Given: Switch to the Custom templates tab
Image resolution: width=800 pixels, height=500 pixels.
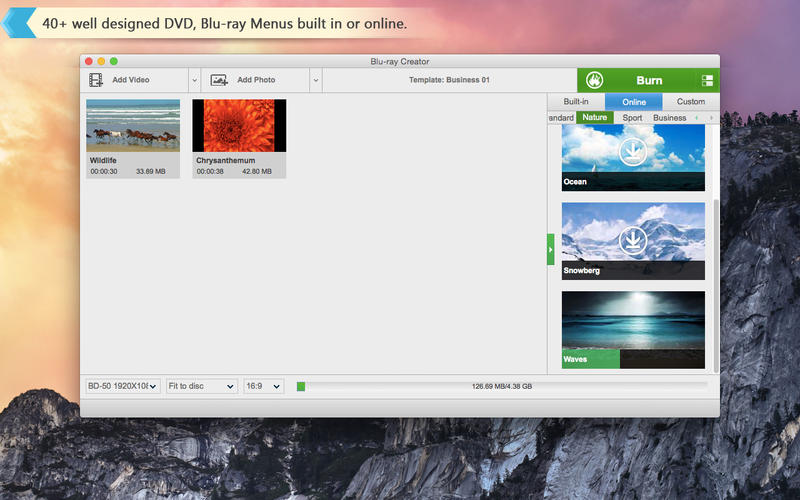Looking at the screenshot, I should [x=690, y=101].
